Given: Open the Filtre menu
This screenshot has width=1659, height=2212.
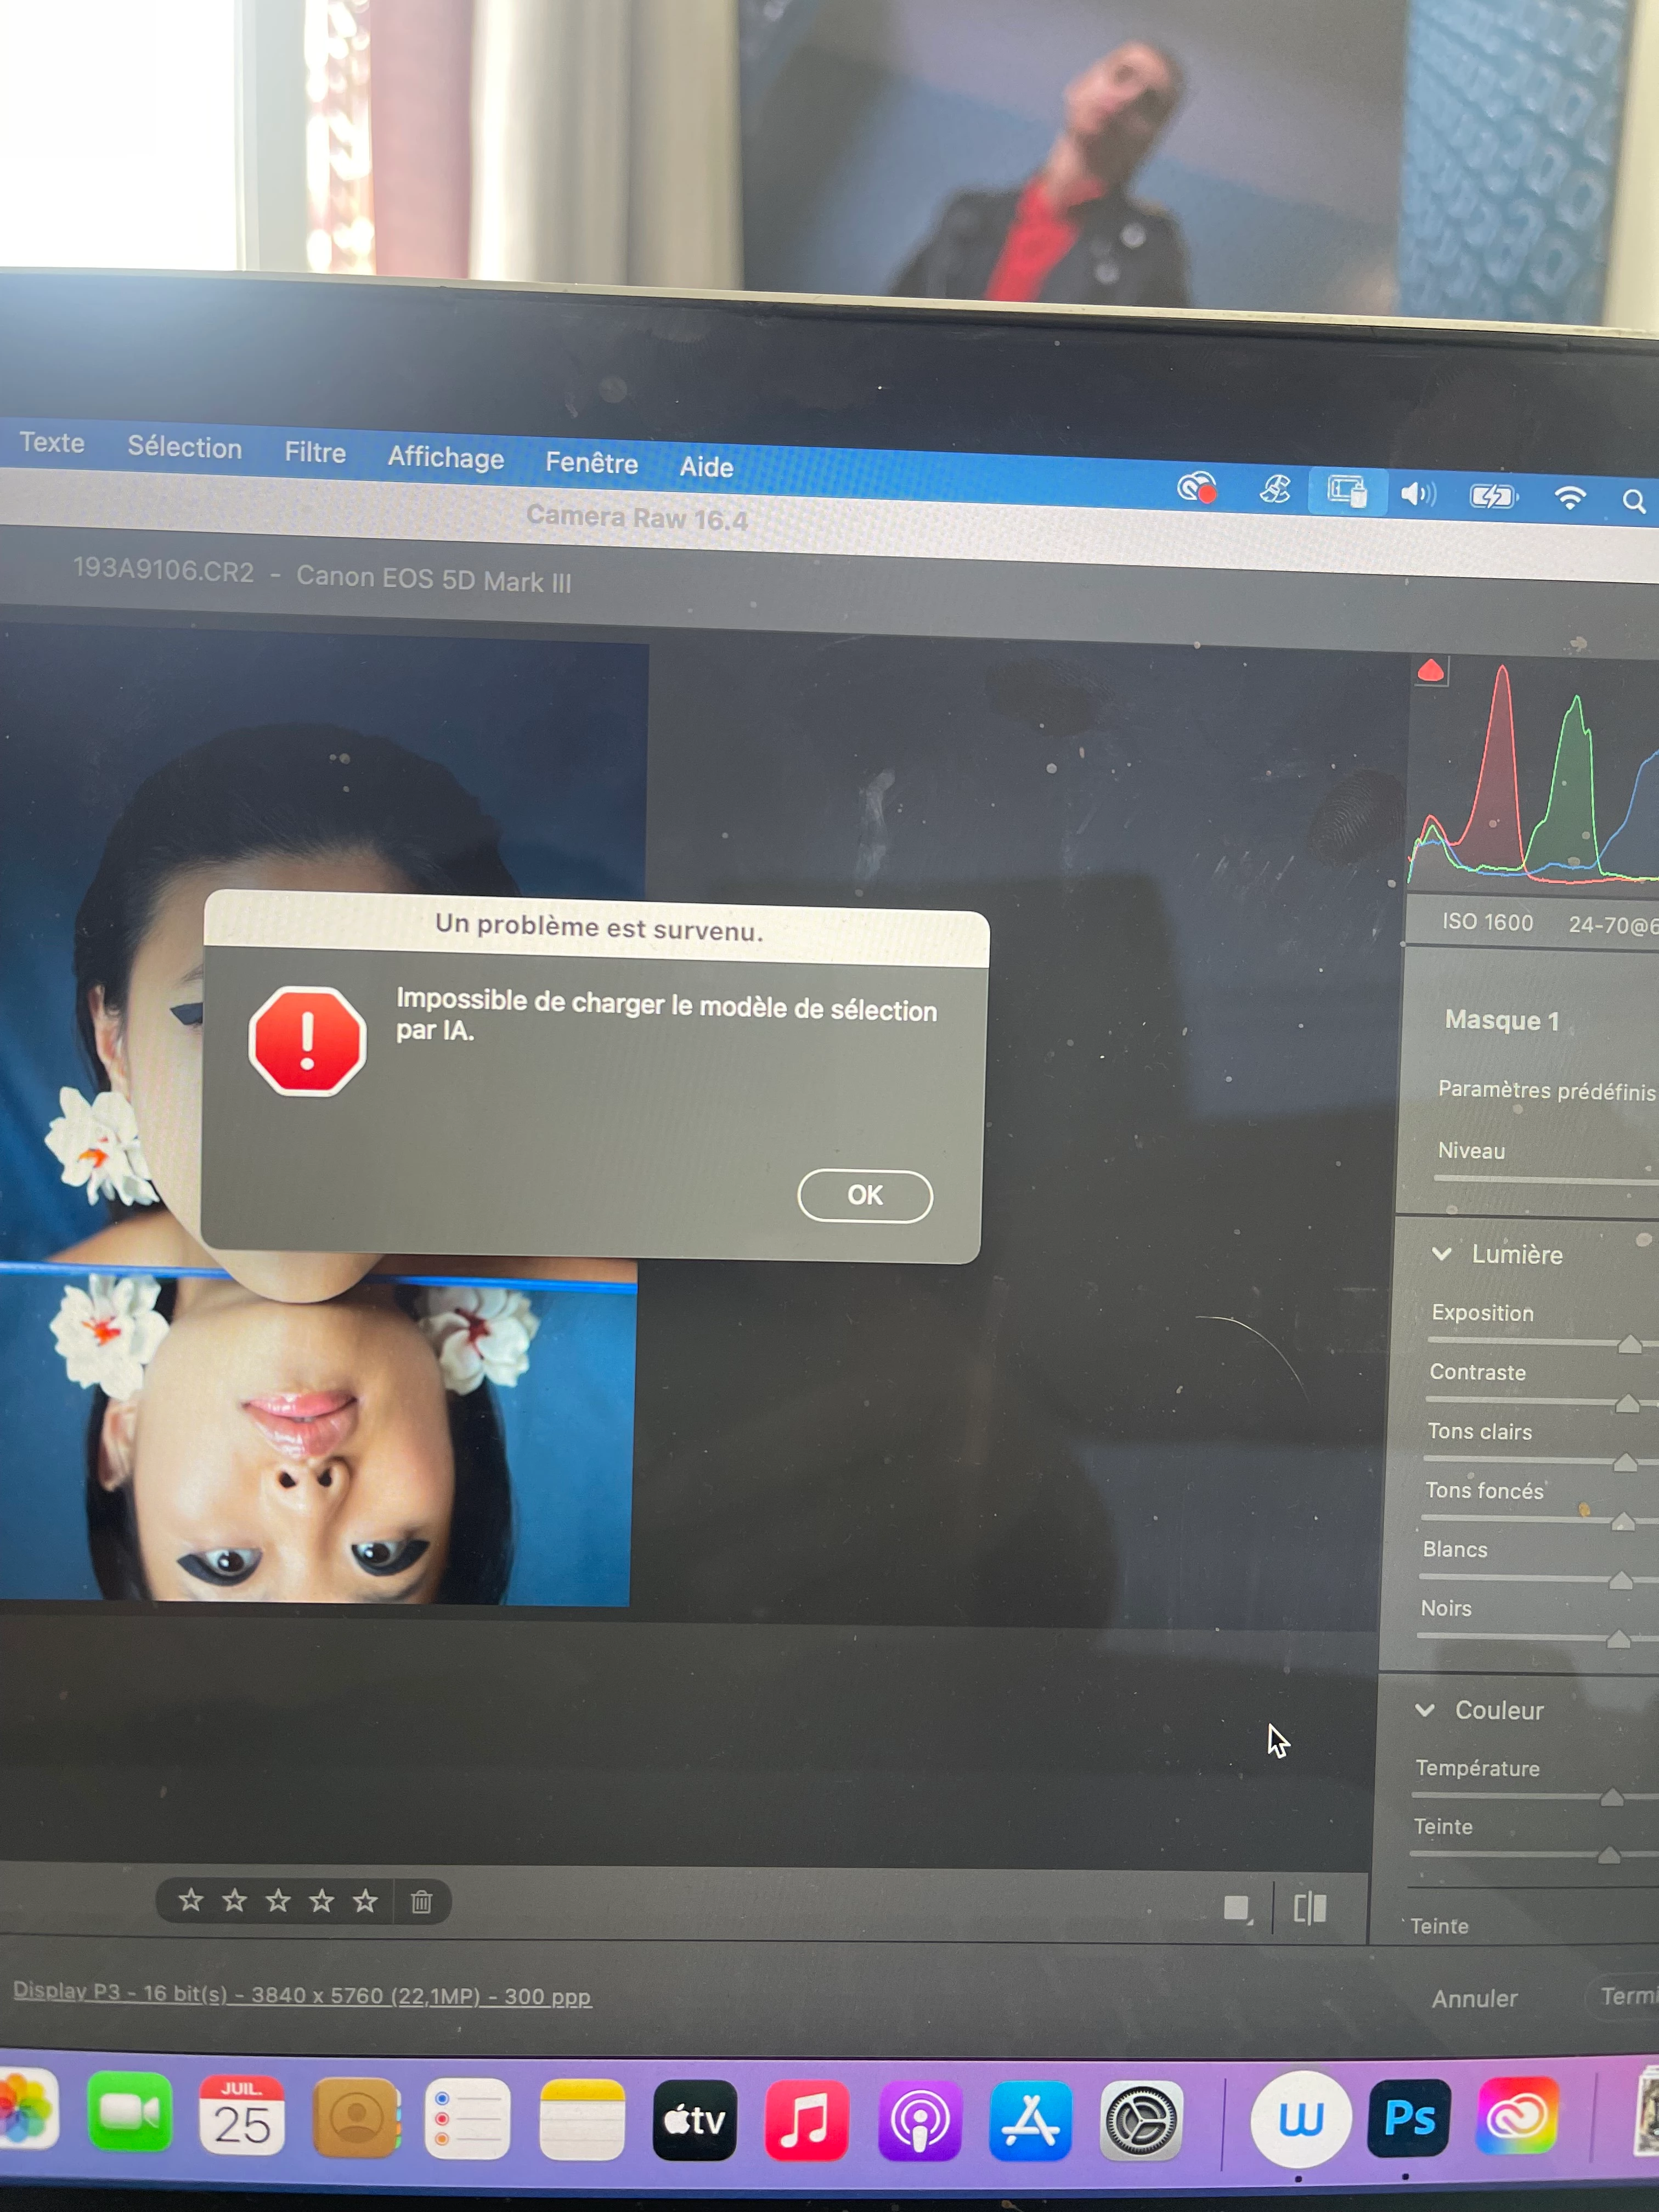Looking at the screenshot, I should pyautogui.click(x=315, y=452).
